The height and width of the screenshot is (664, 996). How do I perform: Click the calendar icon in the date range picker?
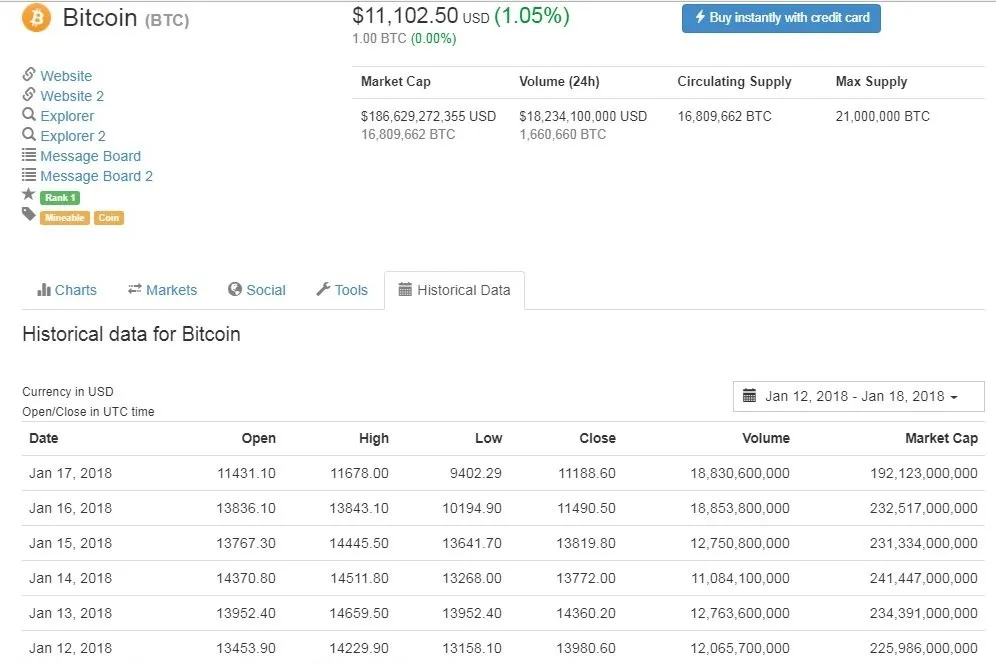pyautogui.click(x=750, y=395)
